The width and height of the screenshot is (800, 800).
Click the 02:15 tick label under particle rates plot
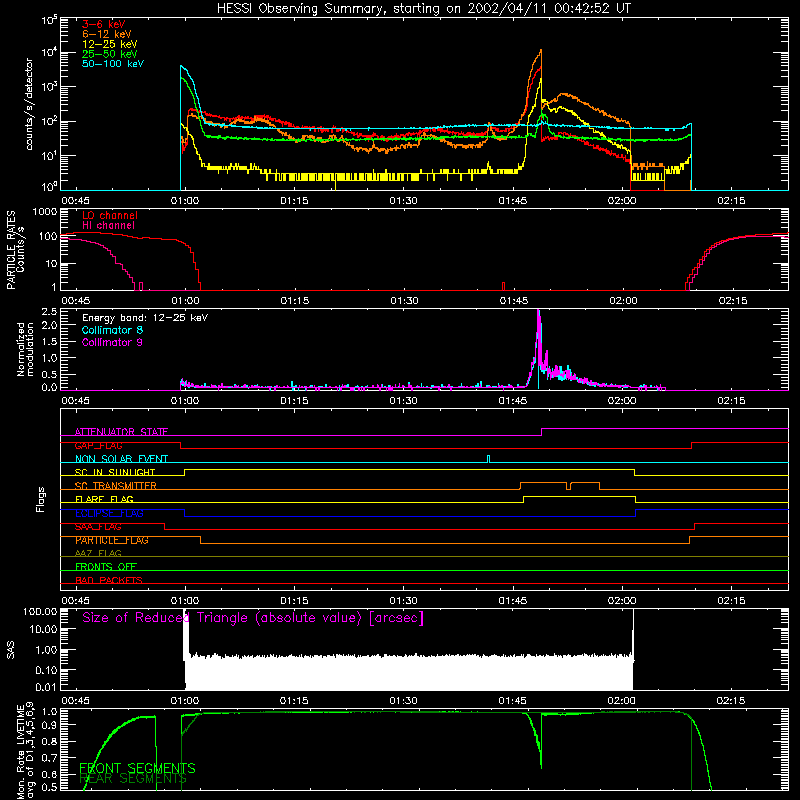tap(733, 301)
